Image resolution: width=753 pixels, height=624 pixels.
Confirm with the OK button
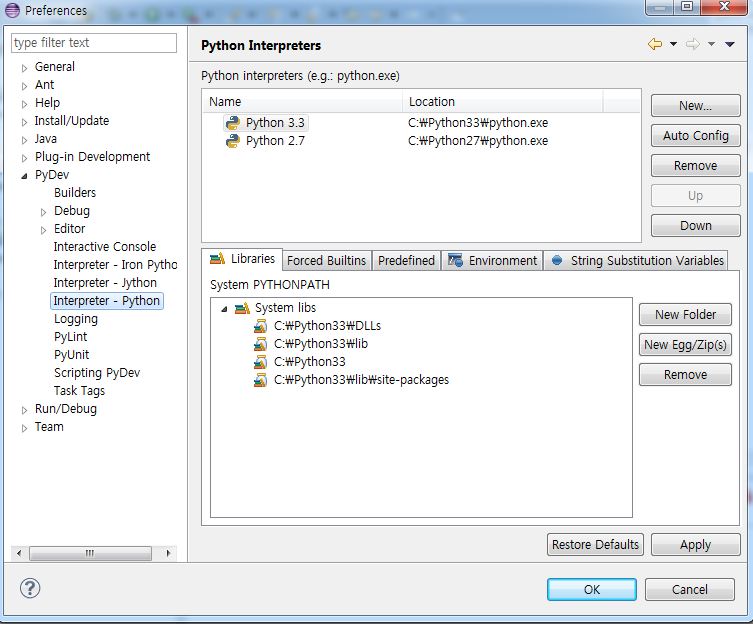tap(592, 589)
